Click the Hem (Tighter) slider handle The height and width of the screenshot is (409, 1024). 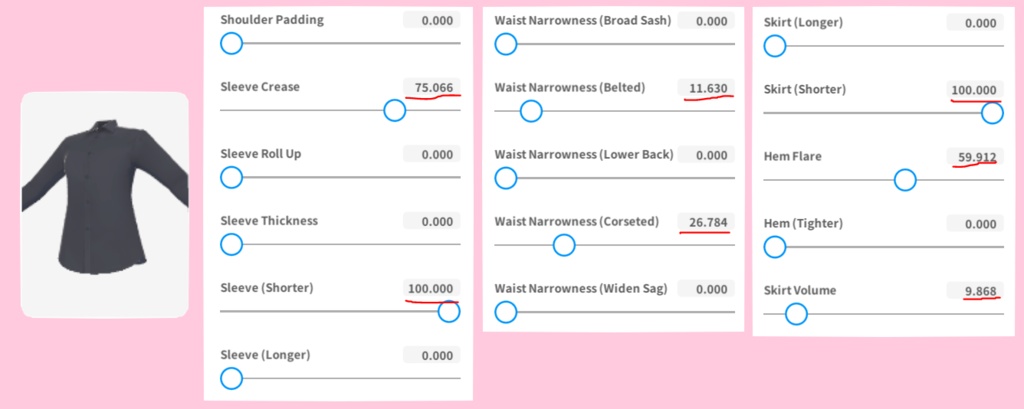tap(775, 247)
